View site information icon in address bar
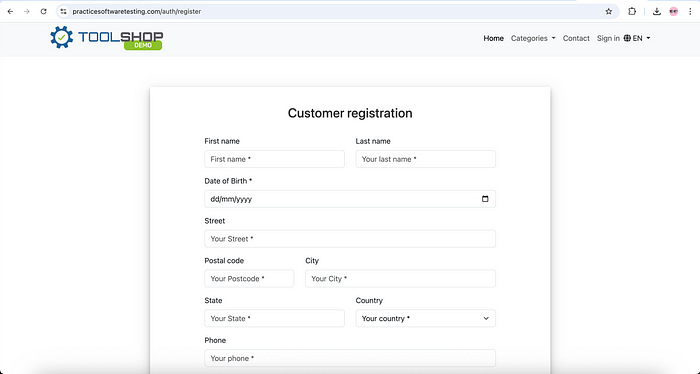The image size is (700, 374). click(63, 12)
